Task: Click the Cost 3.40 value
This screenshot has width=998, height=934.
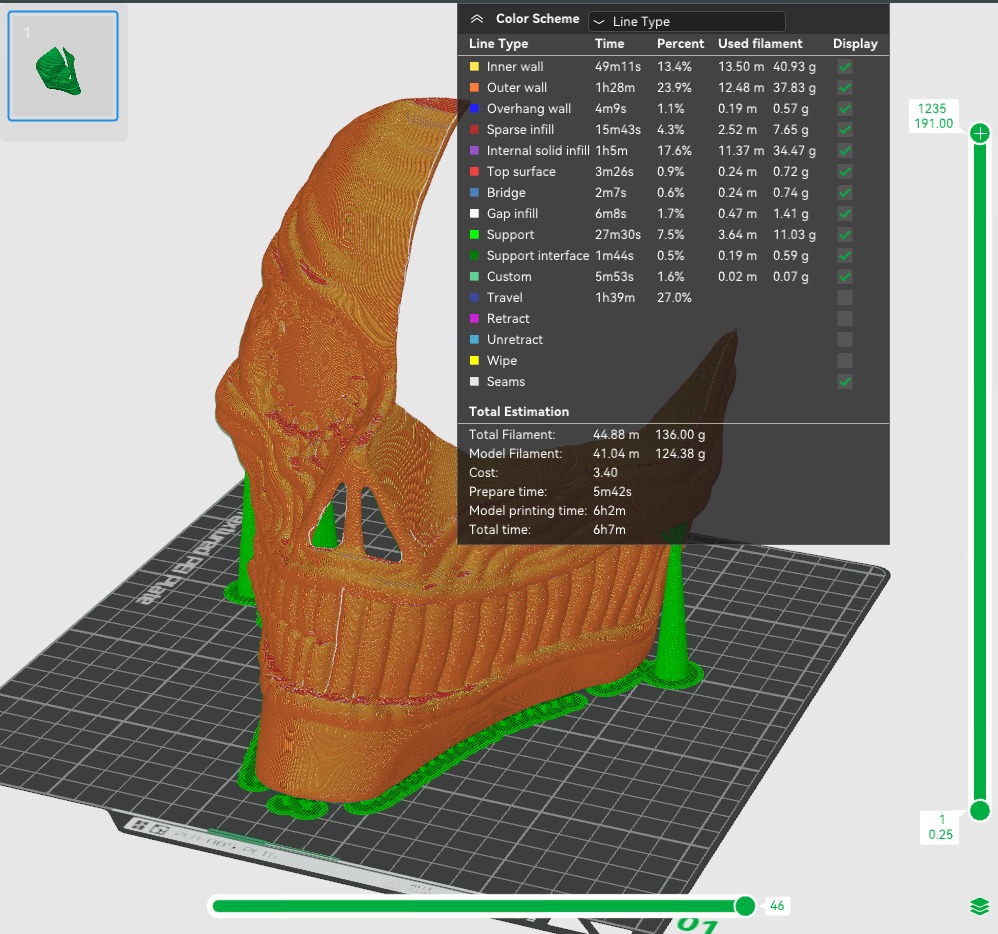Action: click(605, 472)
